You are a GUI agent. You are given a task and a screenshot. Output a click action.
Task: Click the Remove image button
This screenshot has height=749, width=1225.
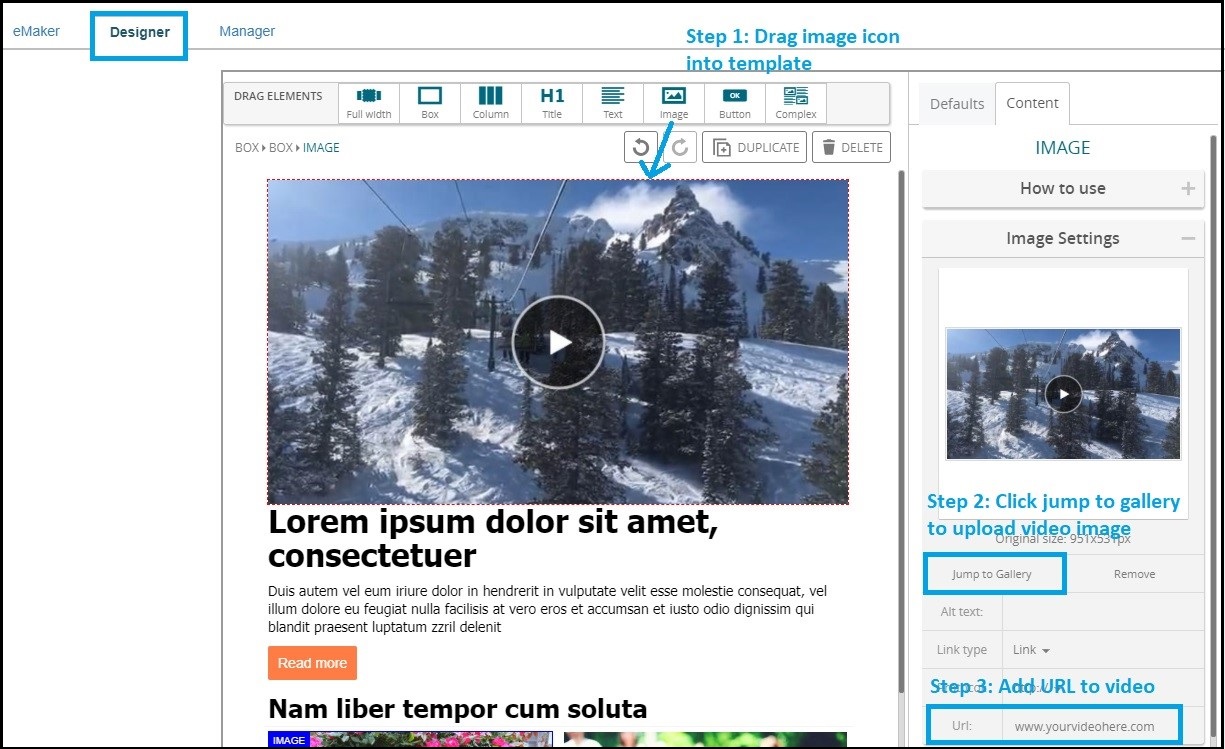(x=1134, y=574)
